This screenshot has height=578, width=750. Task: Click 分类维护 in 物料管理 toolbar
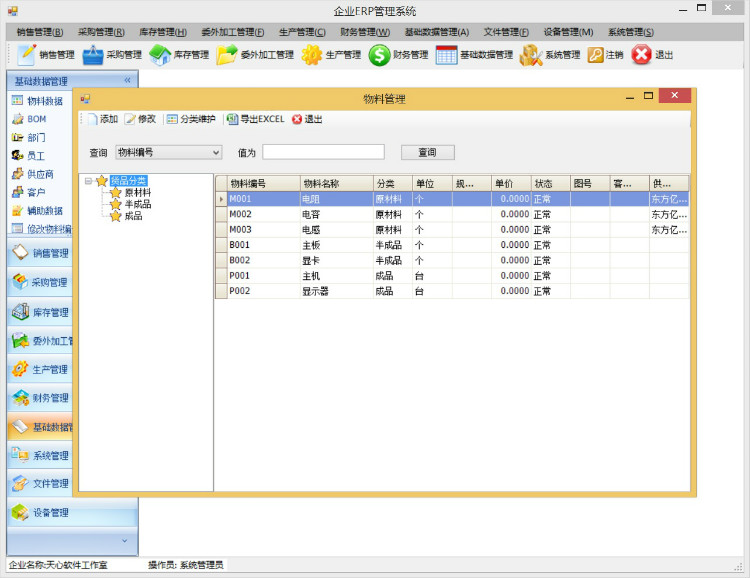[x=191, y=119]
